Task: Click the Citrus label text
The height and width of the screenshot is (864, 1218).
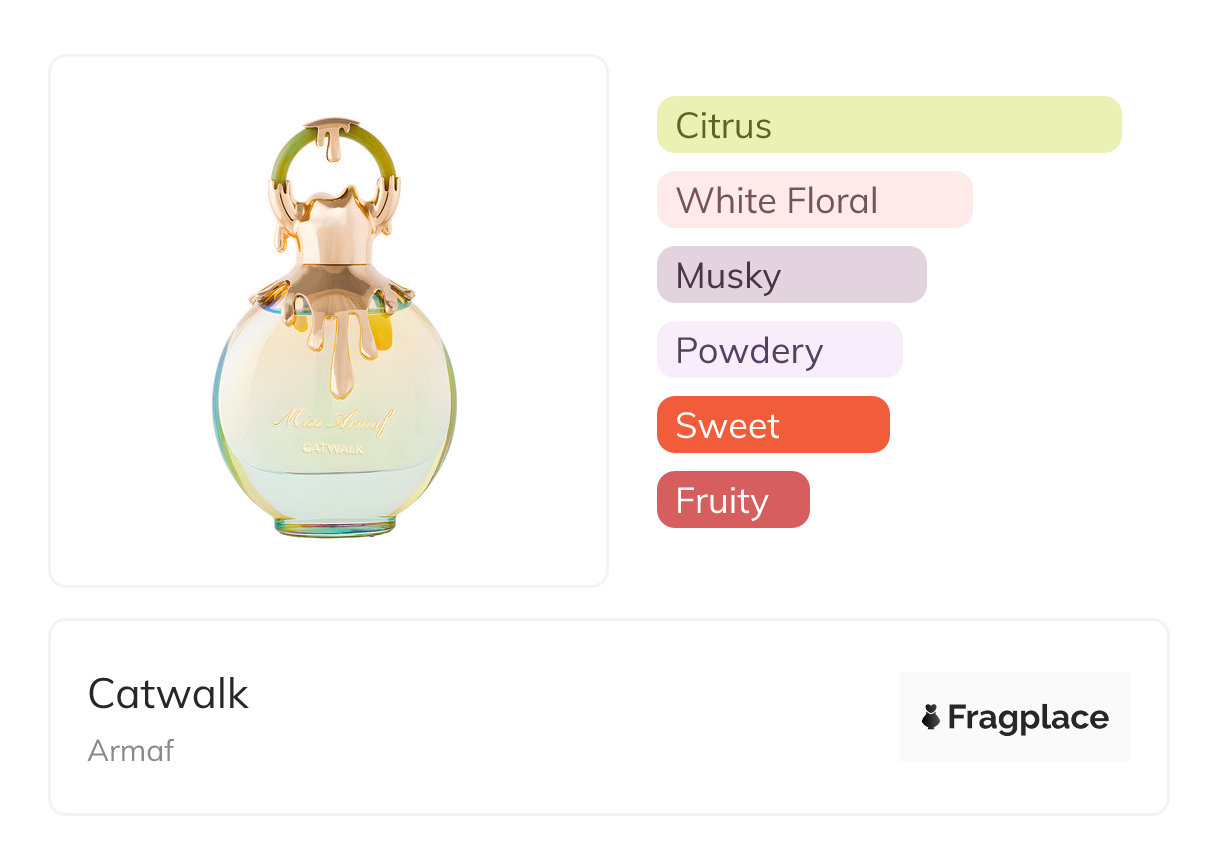Action: tap(723, 126)
